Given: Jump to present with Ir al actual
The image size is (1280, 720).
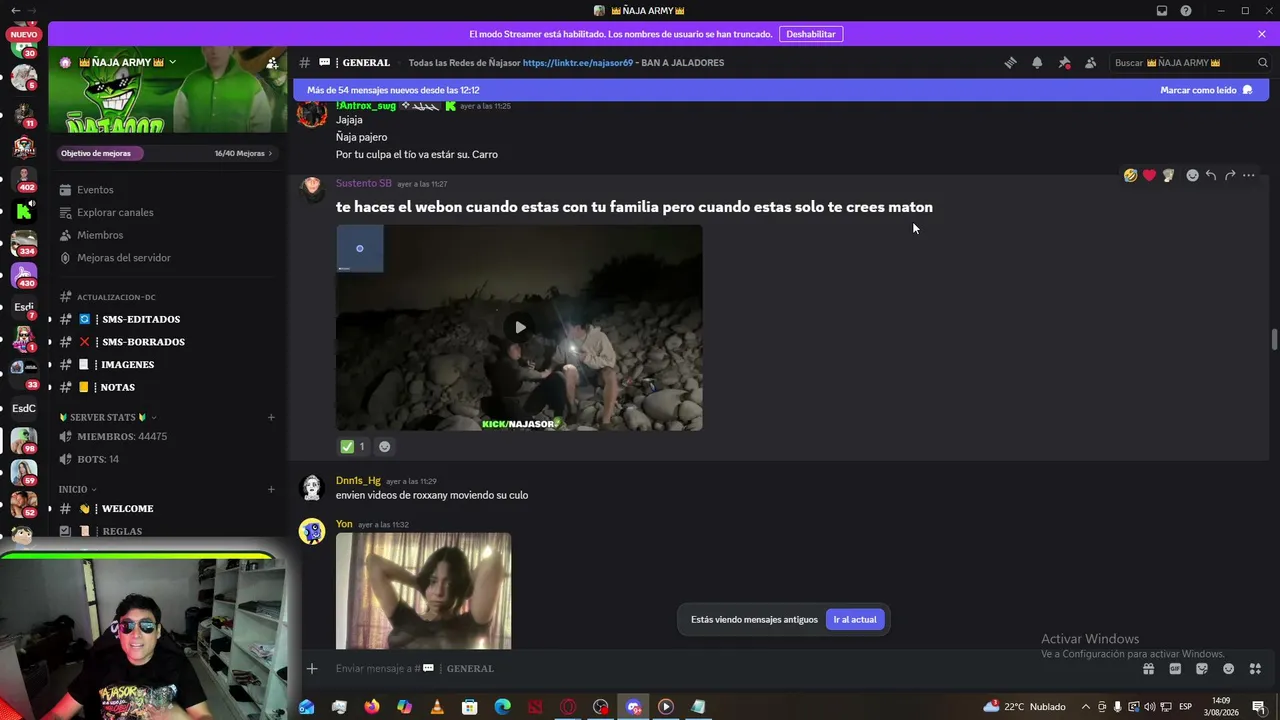Looking at the screenshot, I should pyautogui.click(x=855, y=620).
